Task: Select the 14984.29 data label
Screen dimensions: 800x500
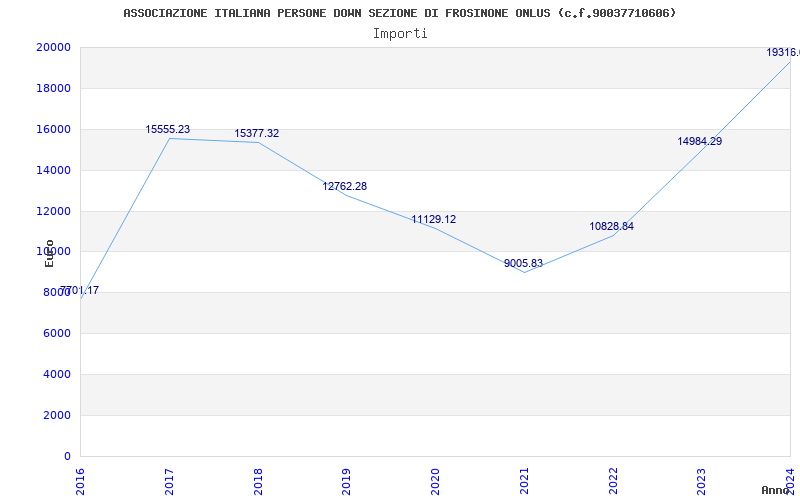Action: [699, 142]
